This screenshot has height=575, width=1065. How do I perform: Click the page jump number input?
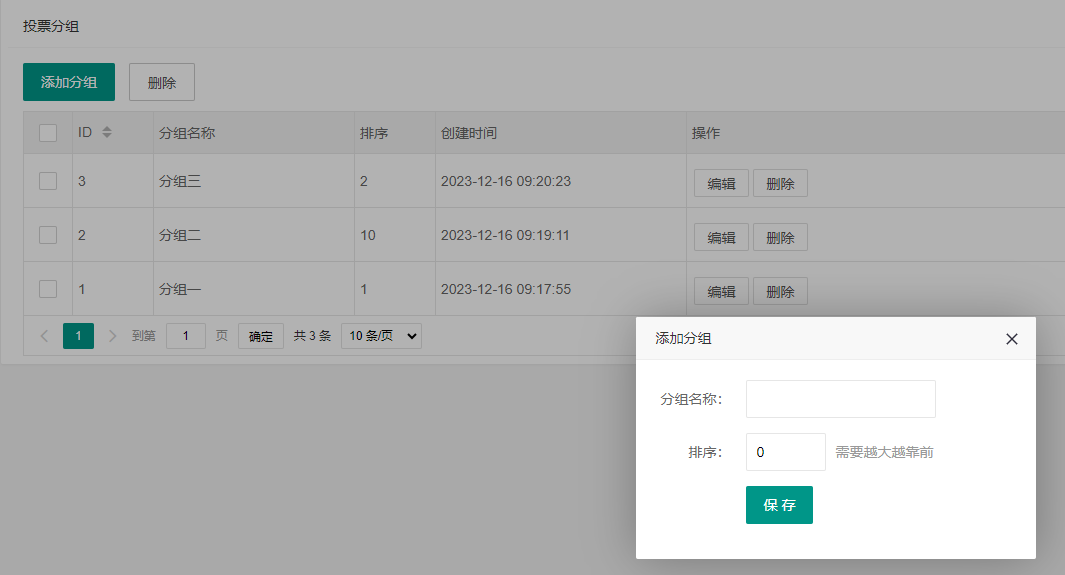point(186,336)
